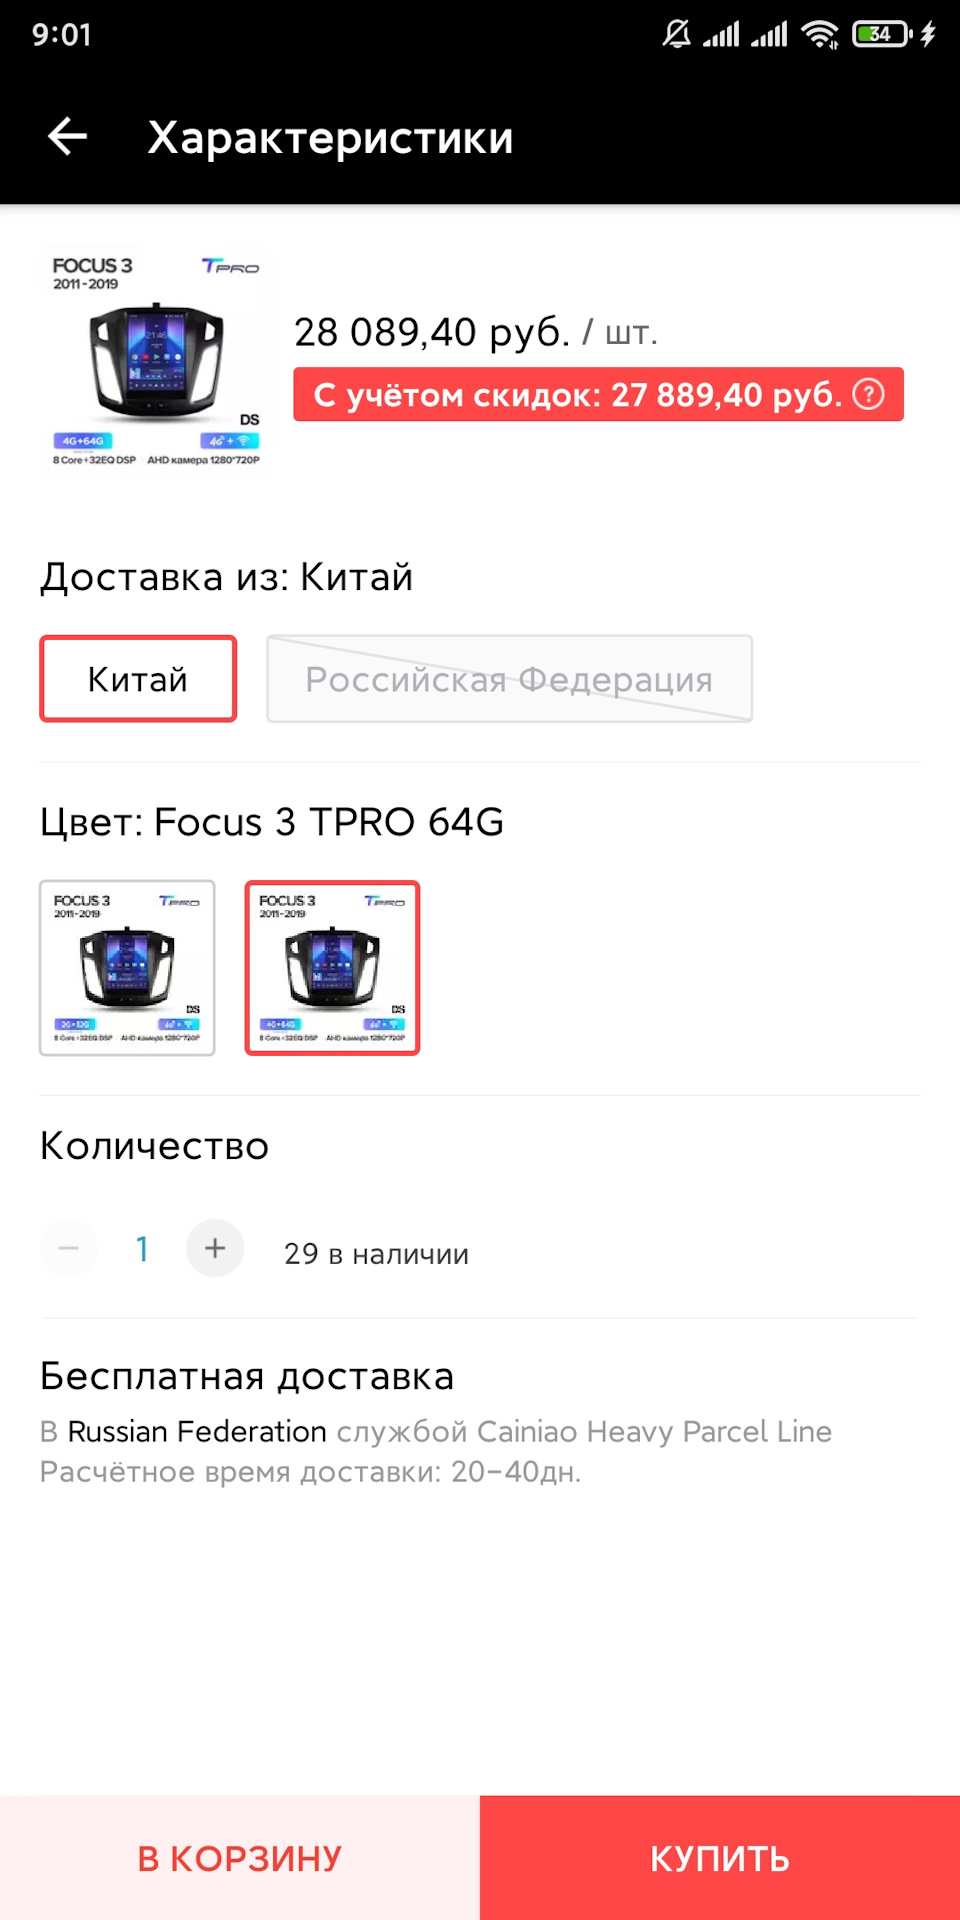Tap the muted notifications bell icon

pyautogui.click(x=677, y=34)
